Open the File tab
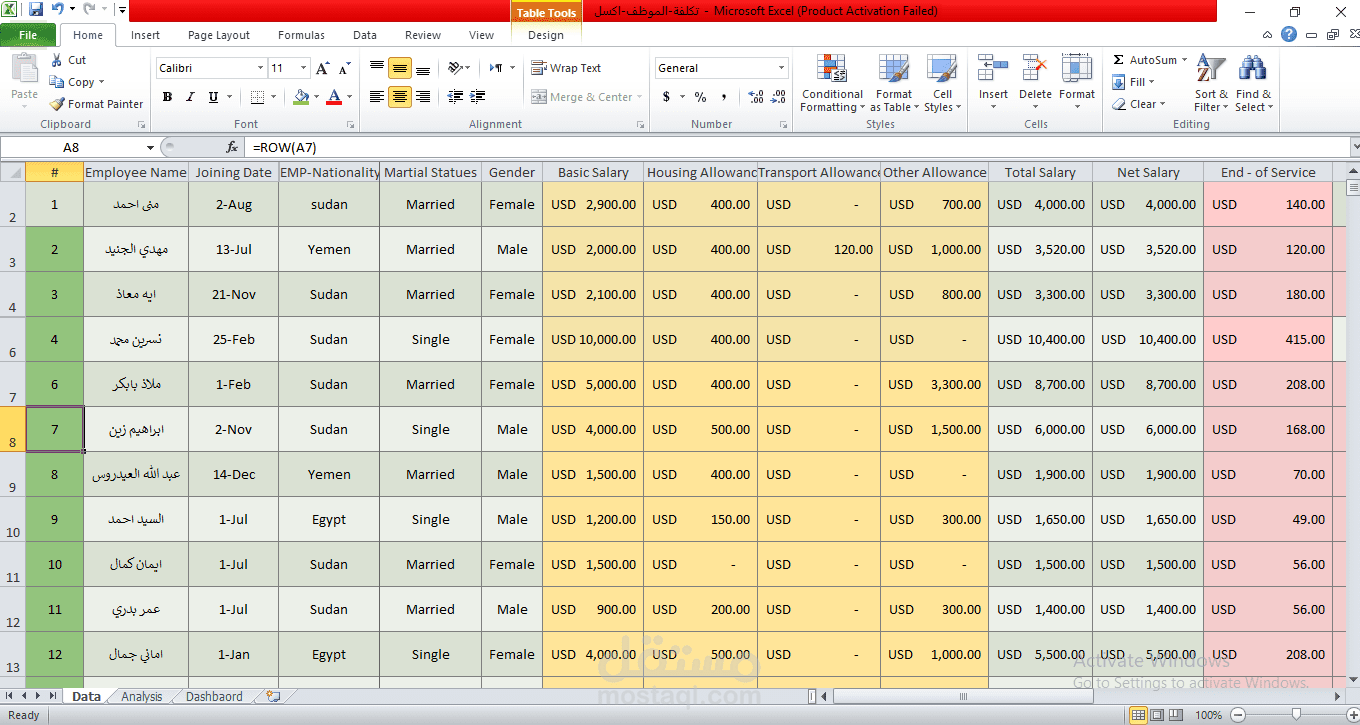The width and height of the screenshot is (1360, 725). click(x=28, y=35)
